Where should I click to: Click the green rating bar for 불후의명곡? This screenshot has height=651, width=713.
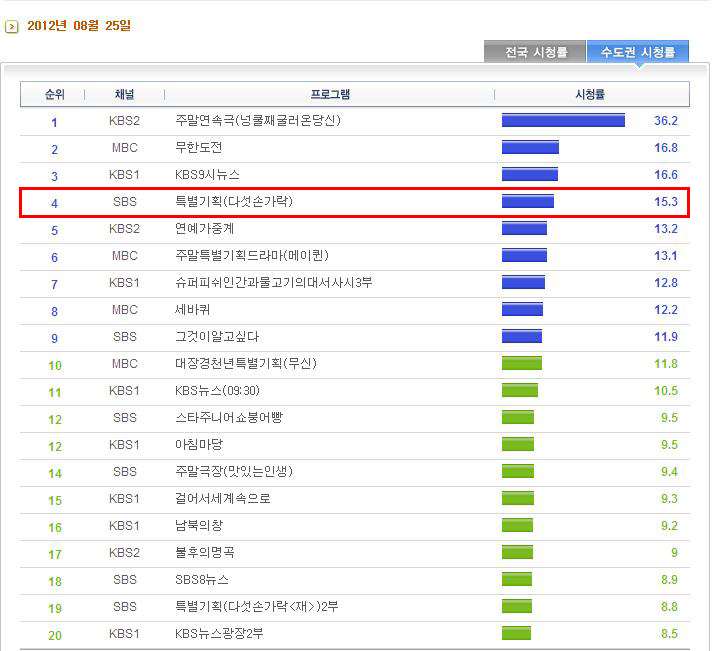click(517, 552)
